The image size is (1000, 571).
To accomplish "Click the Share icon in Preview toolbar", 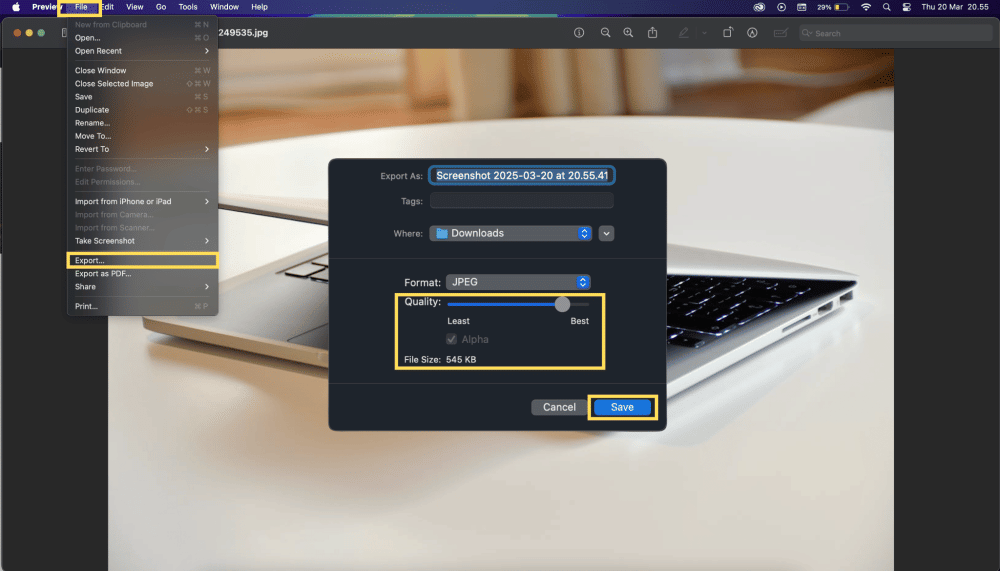I will [653, 33].
